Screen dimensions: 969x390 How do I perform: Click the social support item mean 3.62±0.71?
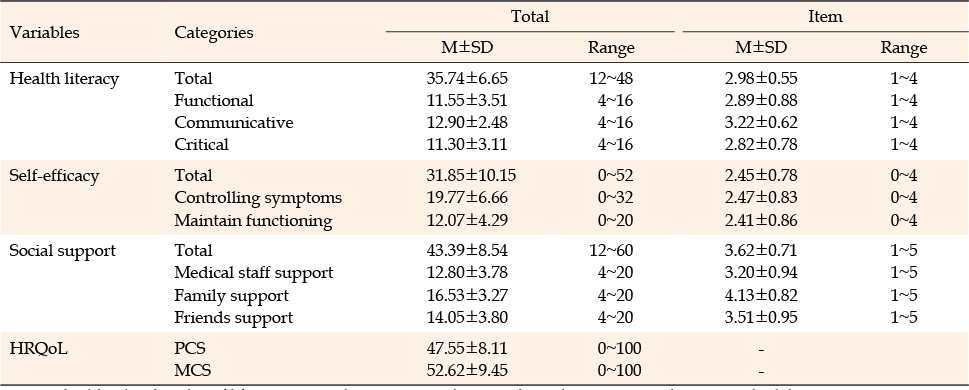(761, 251)
